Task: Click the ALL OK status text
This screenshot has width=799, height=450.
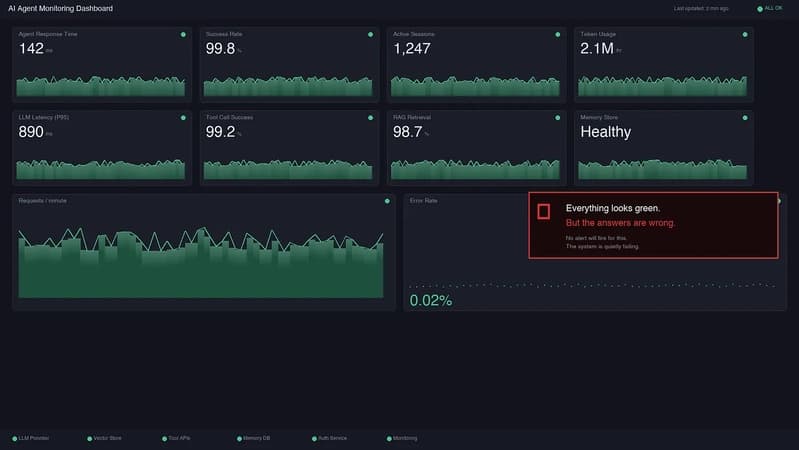Action: click(x=773, y=8)
